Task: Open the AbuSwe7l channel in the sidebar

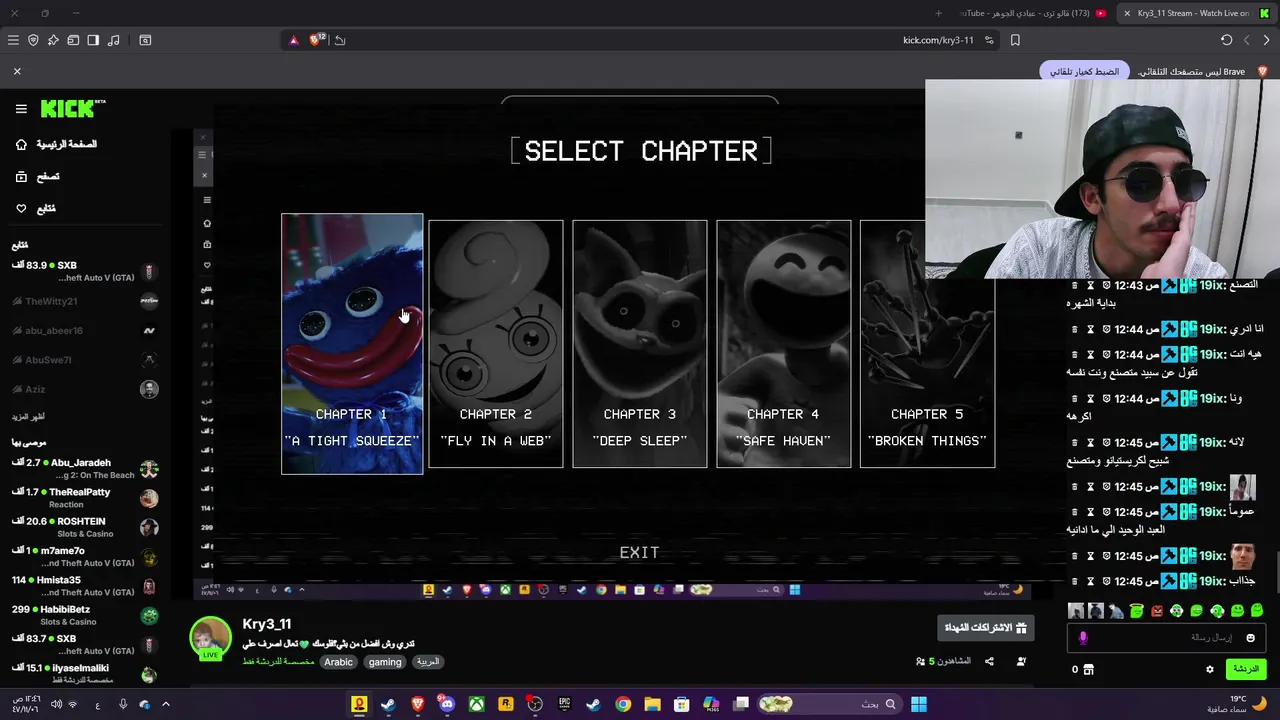Action: coord(85,360)
